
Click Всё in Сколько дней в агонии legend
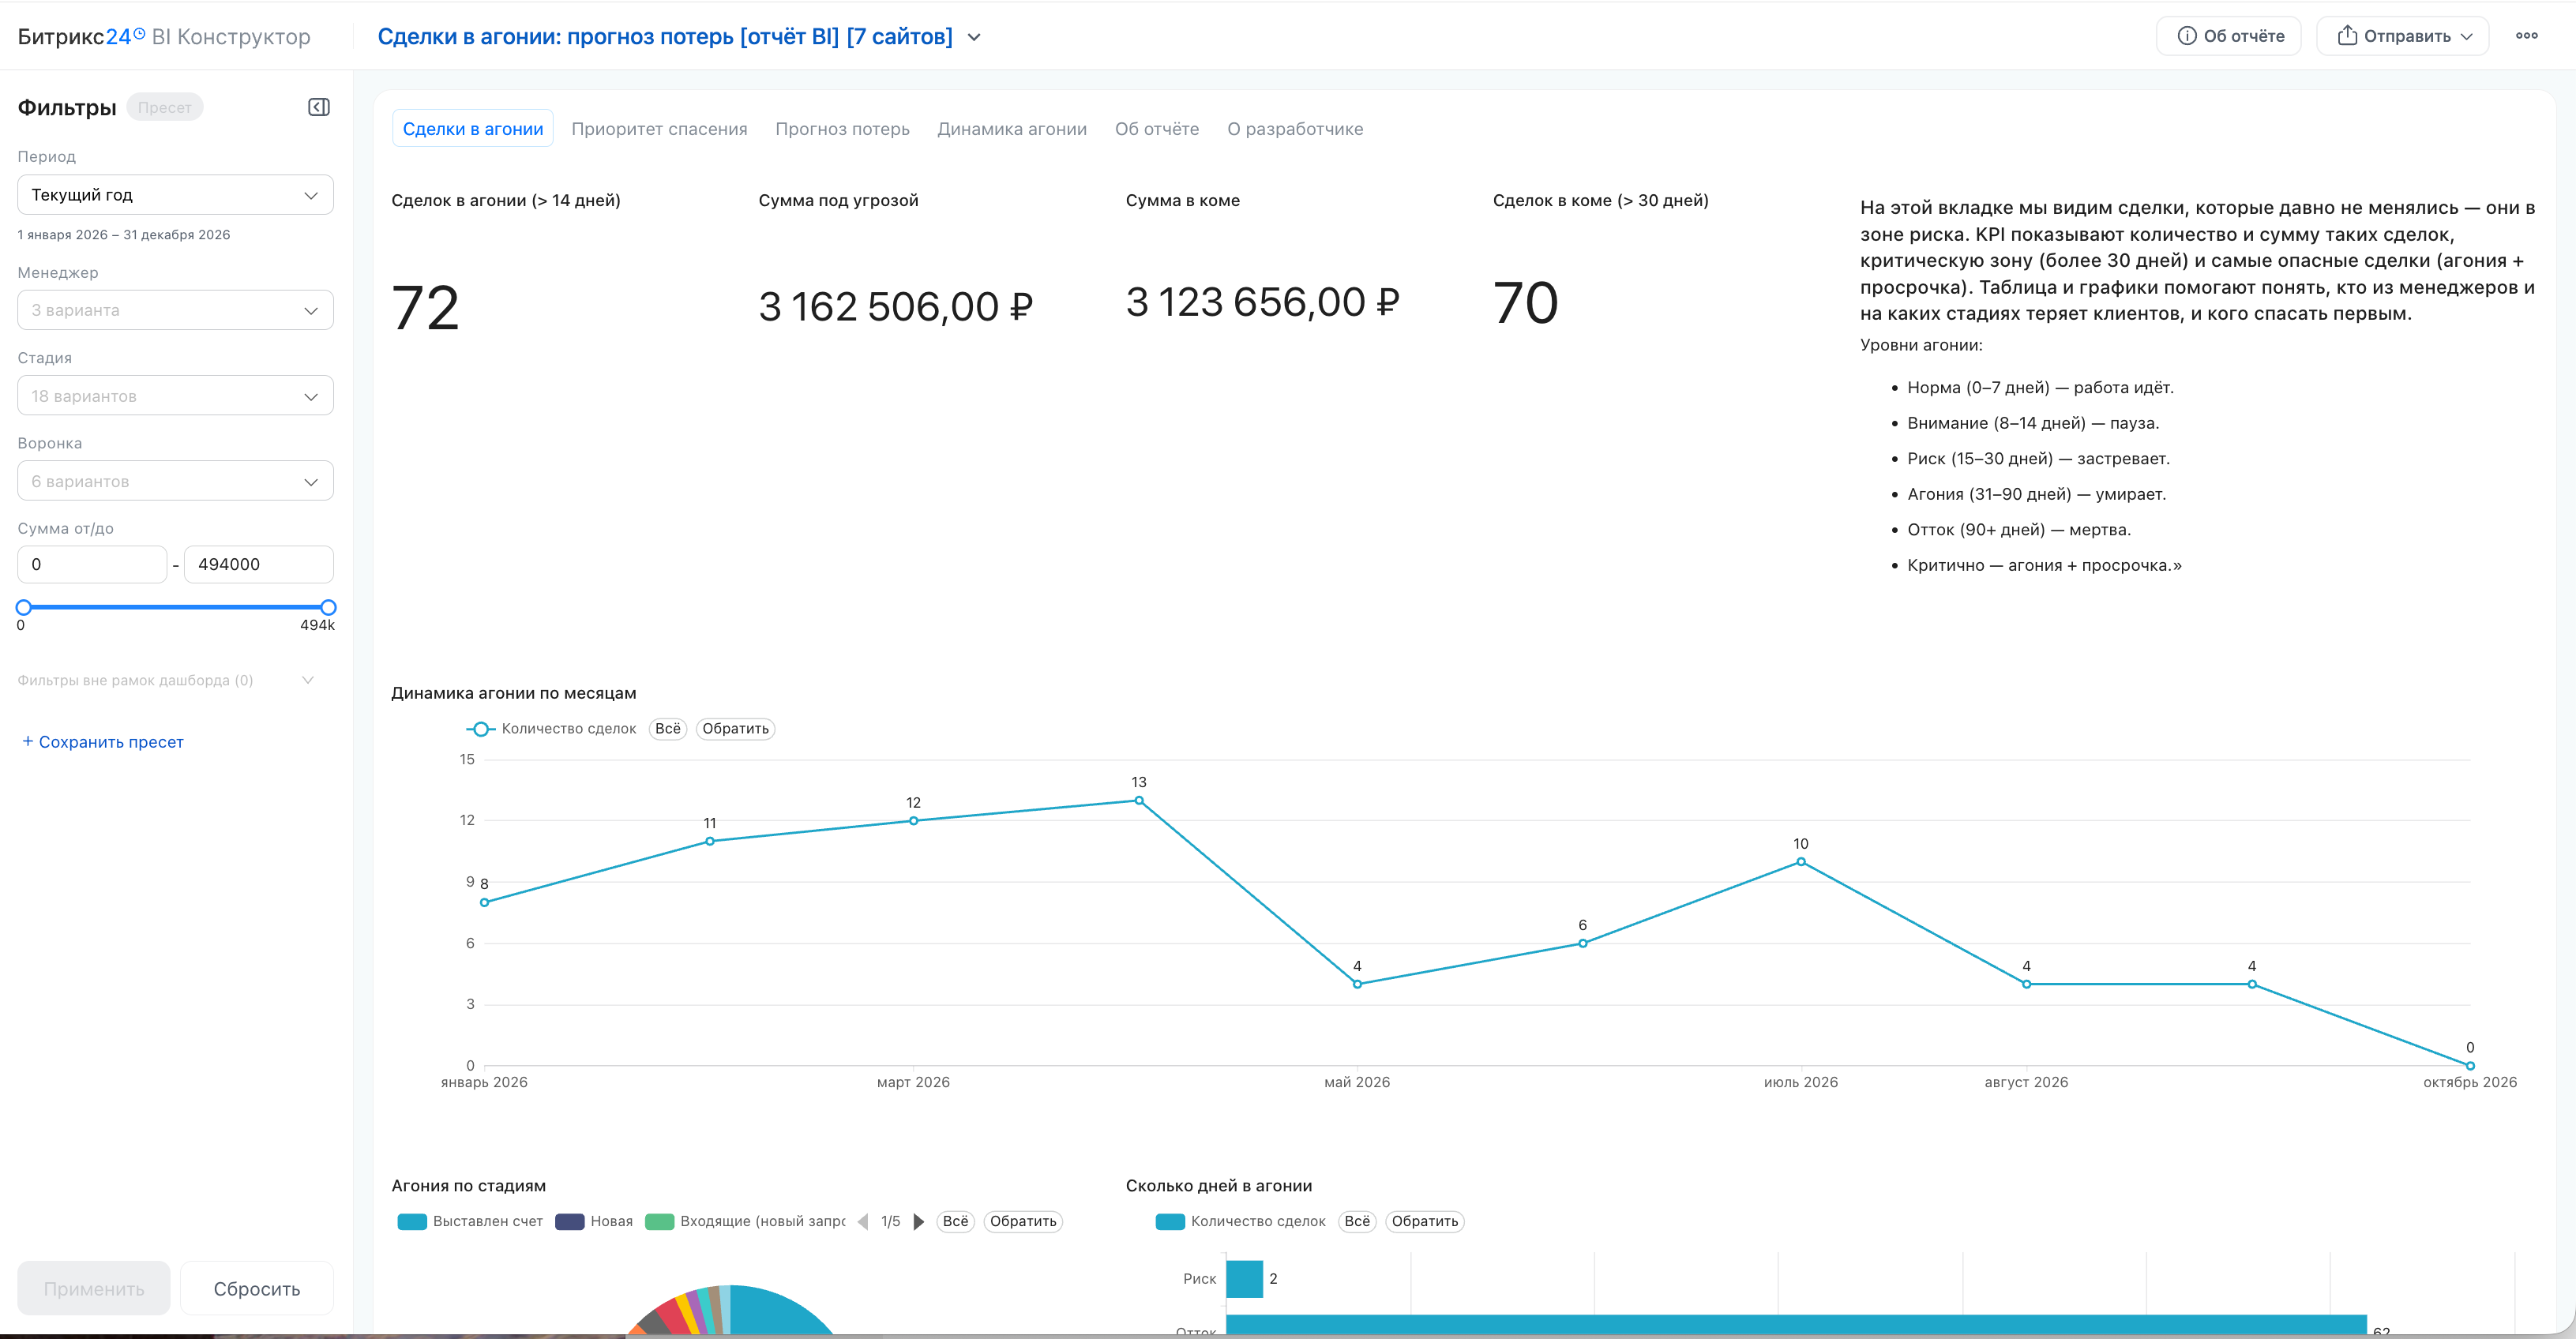click(1357, 1221)
